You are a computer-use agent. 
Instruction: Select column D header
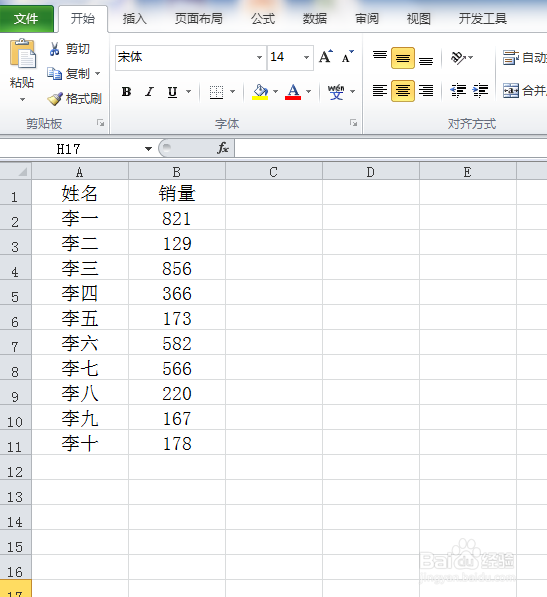pos(371,172)
